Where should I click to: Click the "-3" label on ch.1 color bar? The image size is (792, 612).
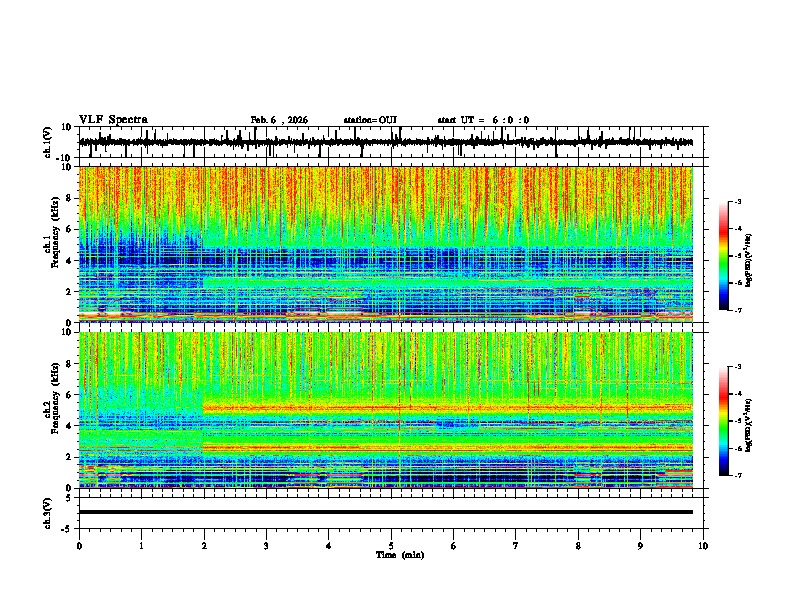coord(737,201)
